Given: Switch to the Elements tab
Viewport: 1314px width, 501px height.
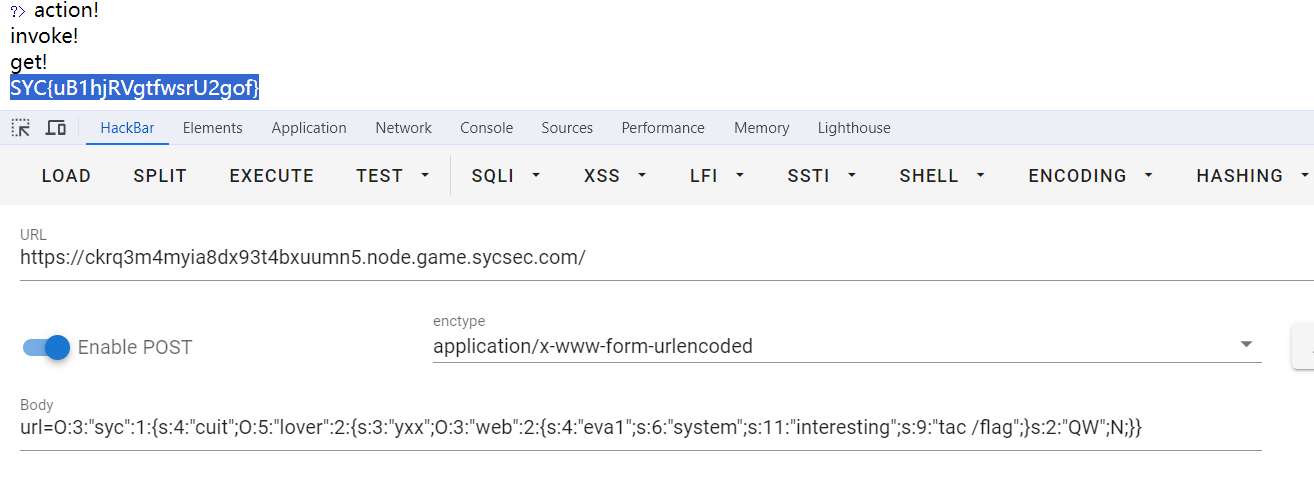Looking at the screenshot, I should tap(212, 128).
